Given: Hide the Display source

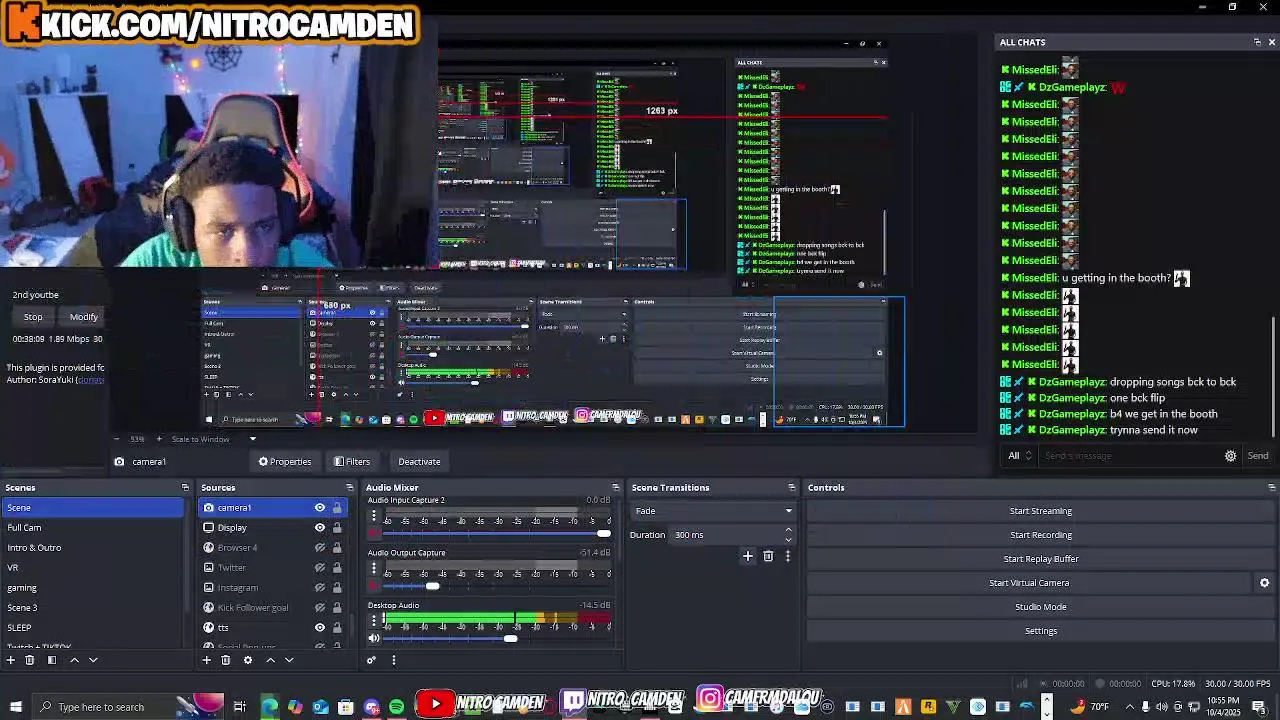Looking at the screenshot, I should coord(320,528).
